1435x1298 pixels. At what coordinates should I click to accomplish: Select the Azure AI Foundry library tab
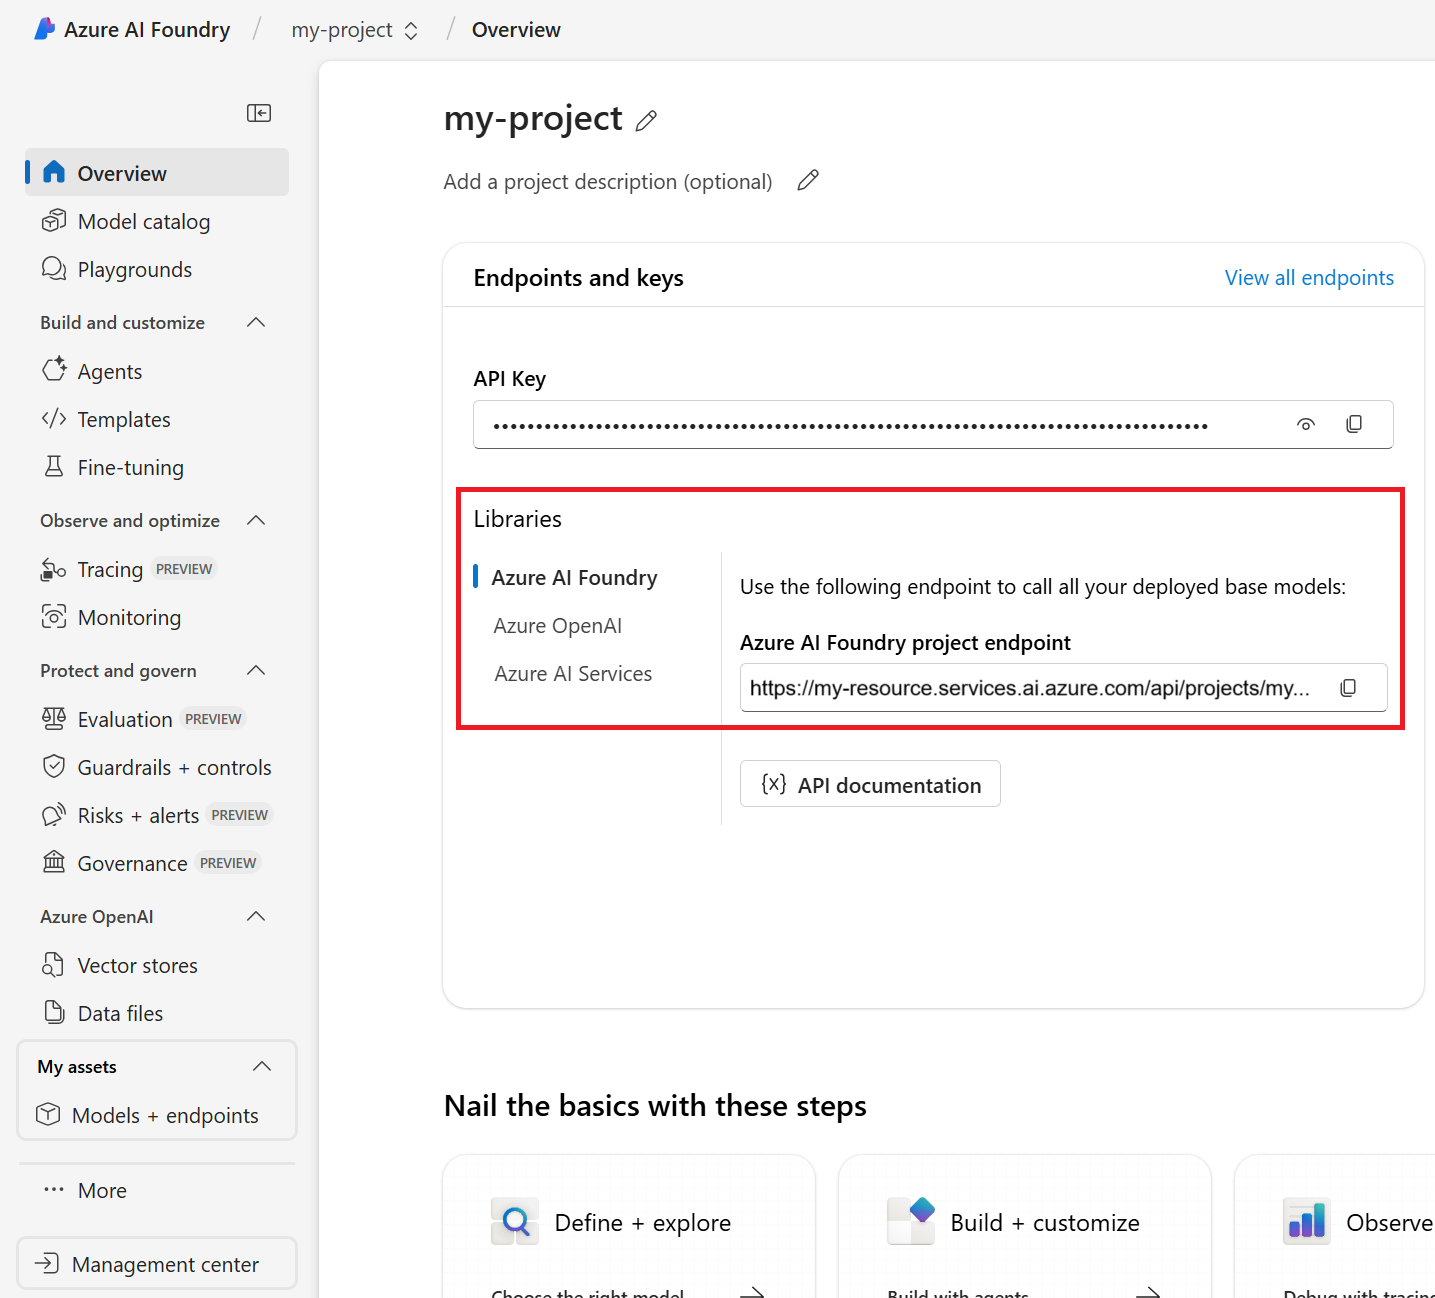(574, 577)
